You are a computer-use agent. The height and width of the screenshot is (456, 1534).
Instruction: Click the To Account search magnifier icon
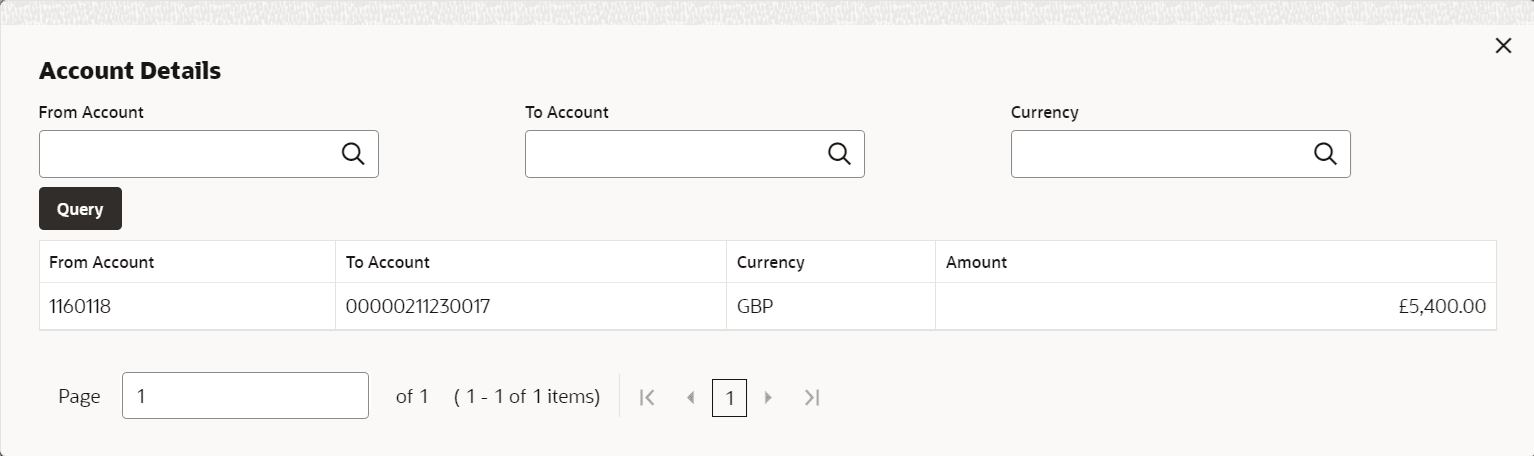839,154
